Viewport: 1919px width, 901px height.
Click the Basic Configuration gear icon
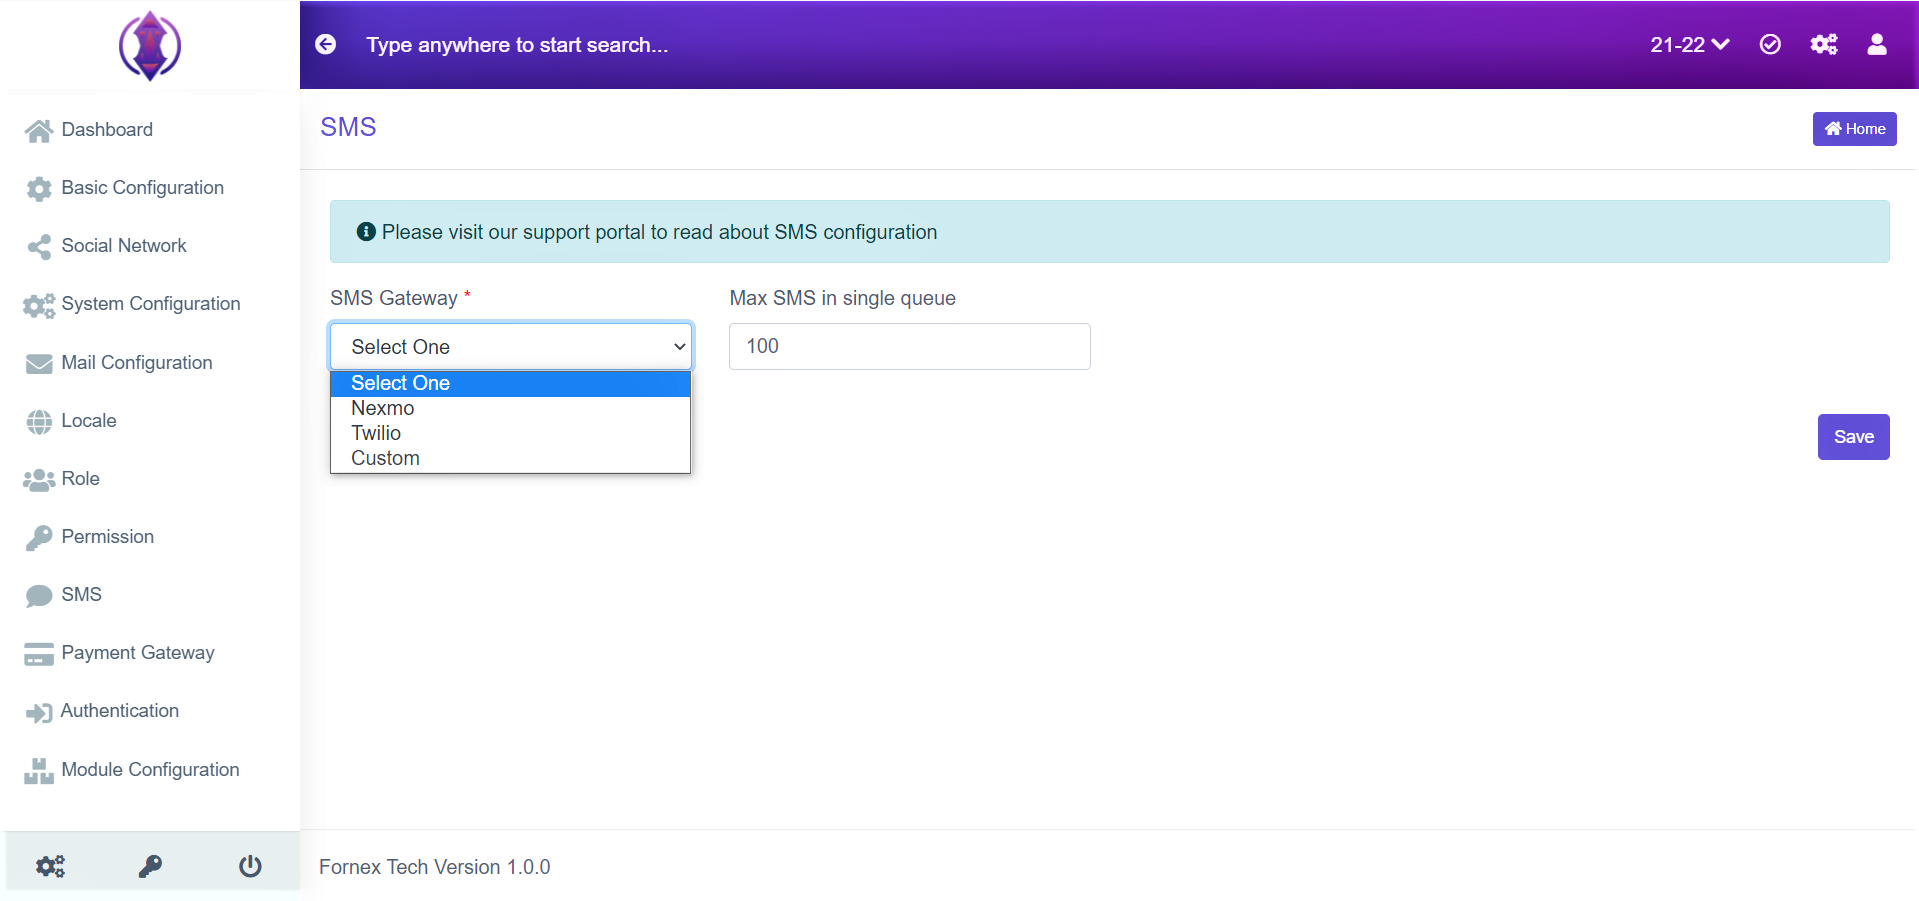(39, 189)
